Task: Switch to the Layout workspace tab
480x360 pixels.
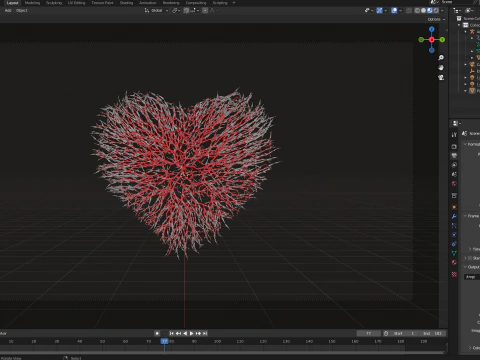Action: click(x=12, y=3)
